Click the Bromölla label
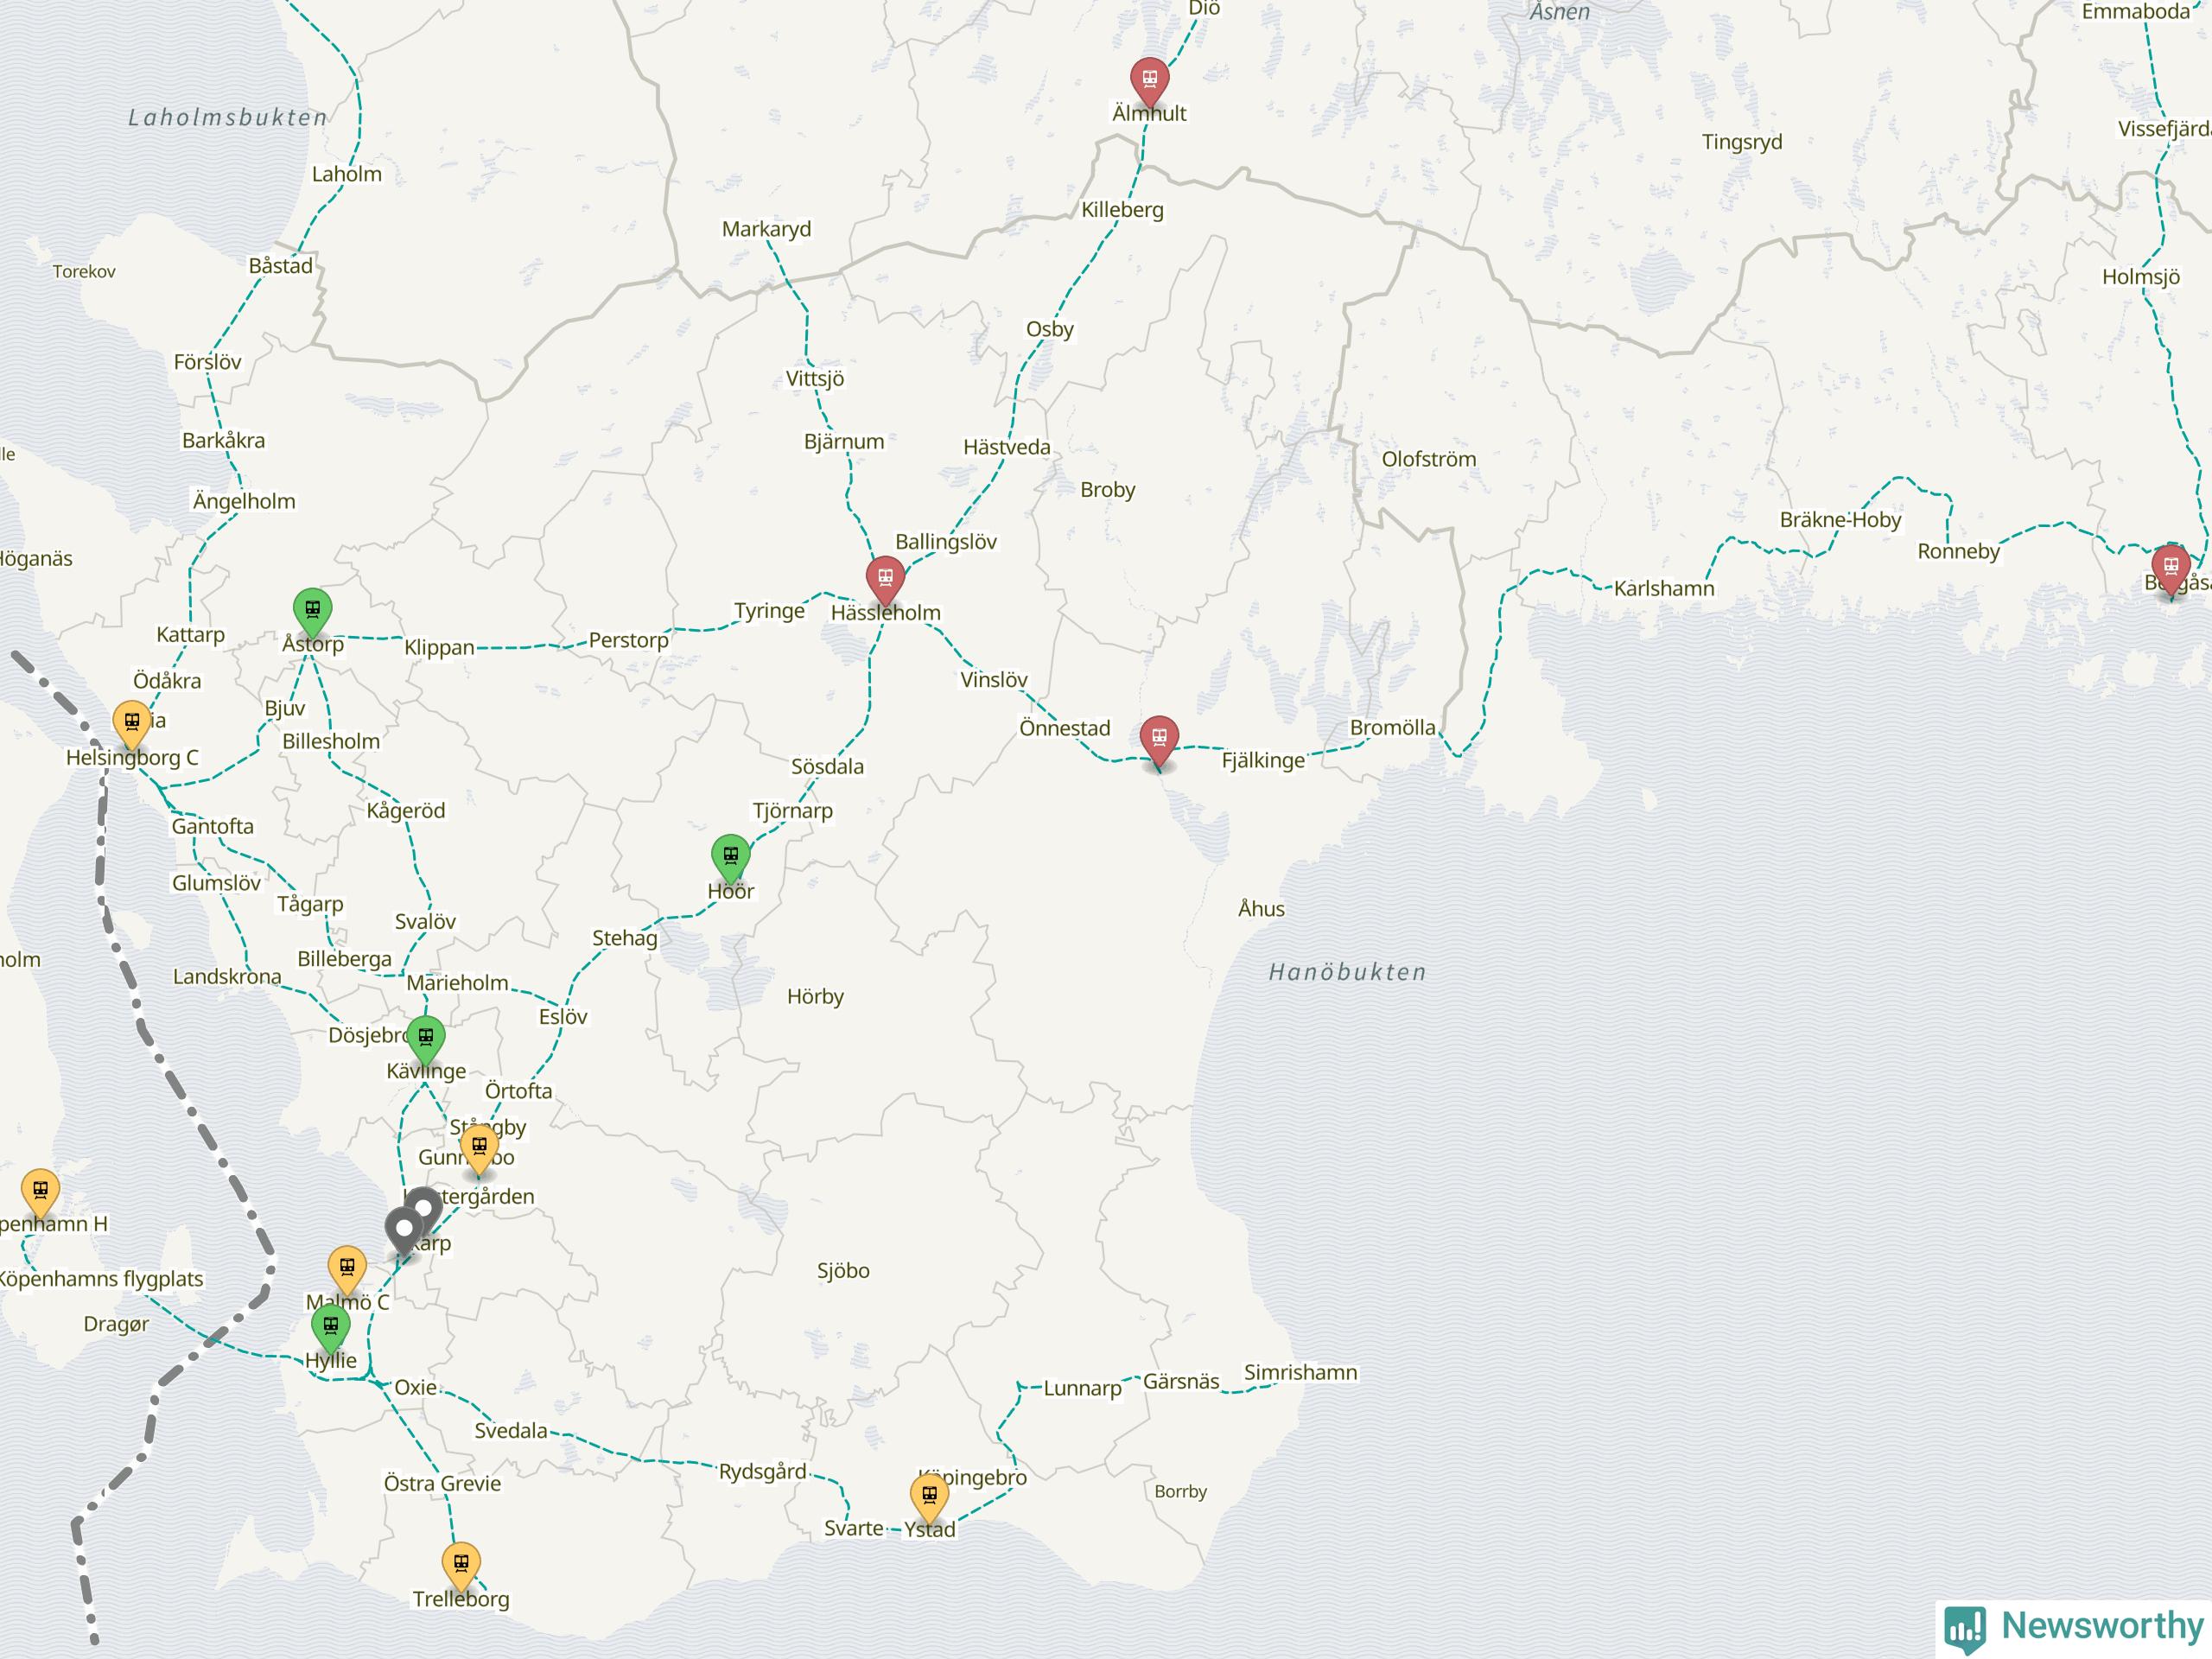 click(x=1391, y=728)
